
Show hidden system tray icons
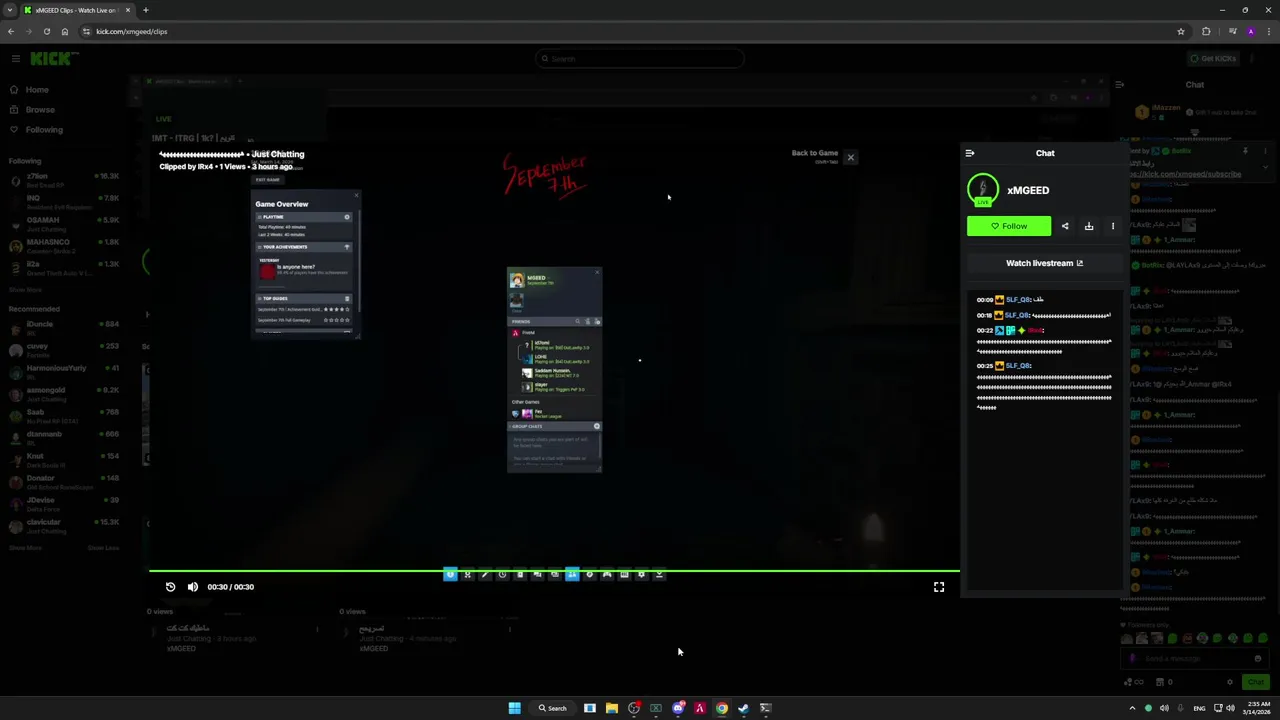coord(1132,708)
